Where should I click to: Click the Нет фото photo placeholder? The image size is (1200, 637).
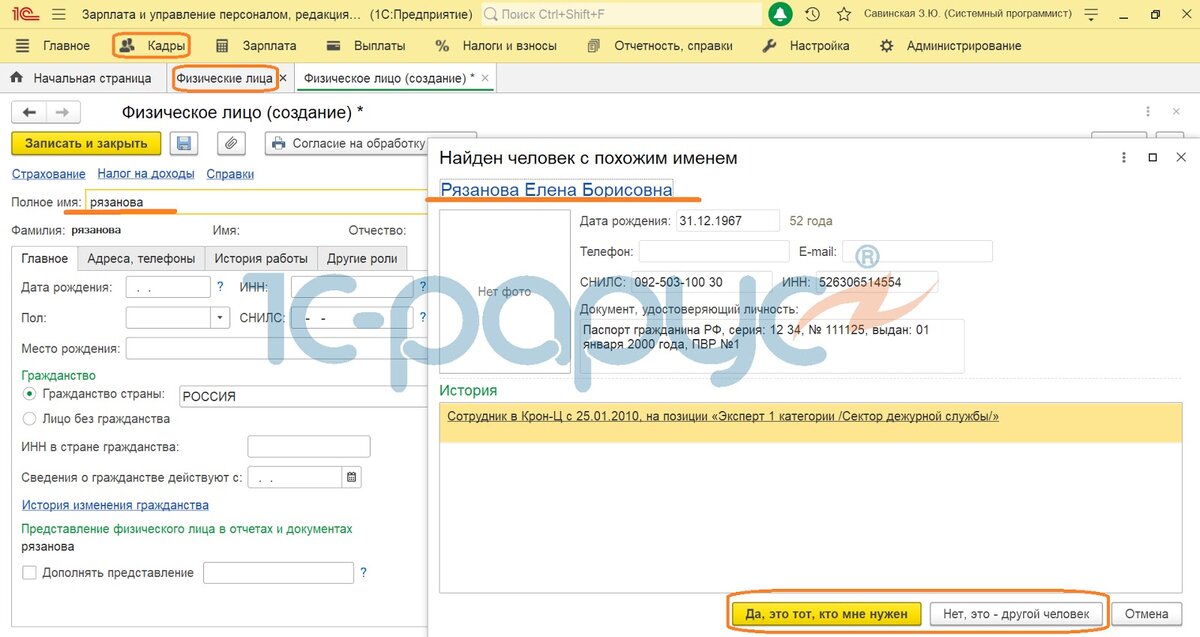pyautogui.click(x=504, y=291)
